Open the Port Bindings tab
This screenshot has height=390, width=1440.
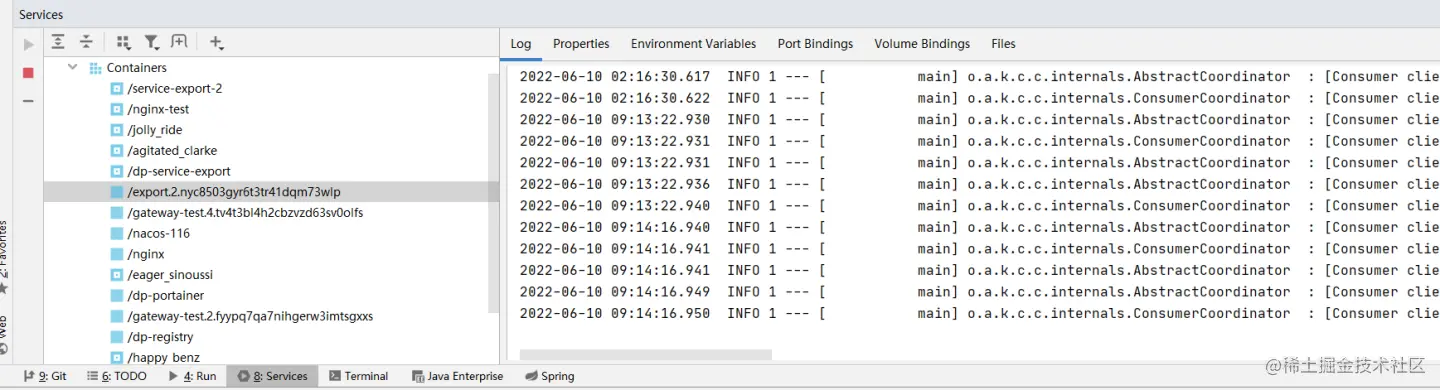[815, 44]
